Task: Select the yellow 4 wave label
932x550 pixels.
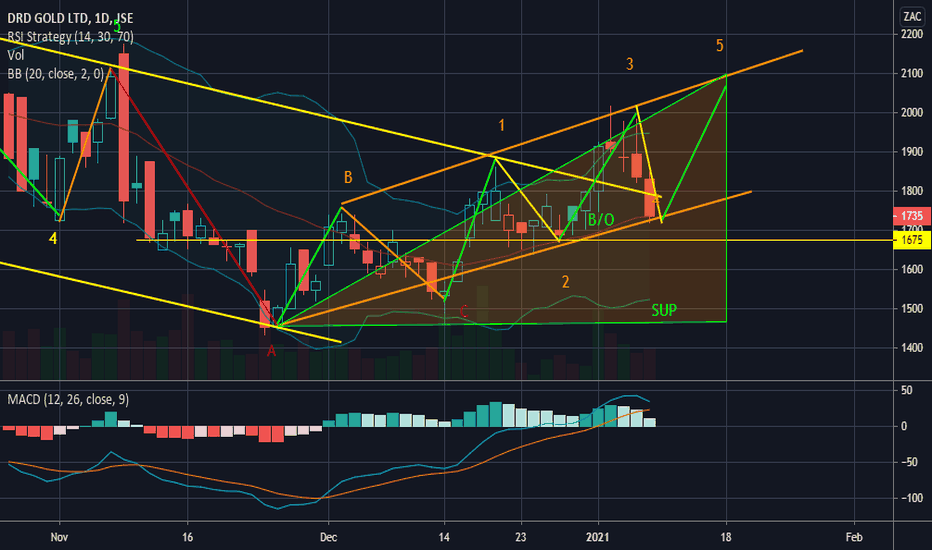Action: tap(53, 238)
